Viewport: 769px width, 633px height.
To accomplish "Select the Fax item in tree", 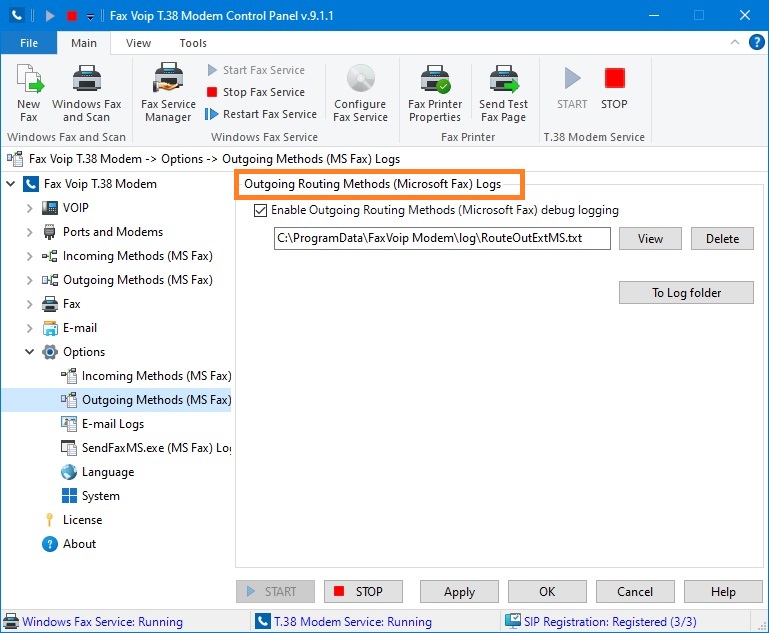I will 61,304.
